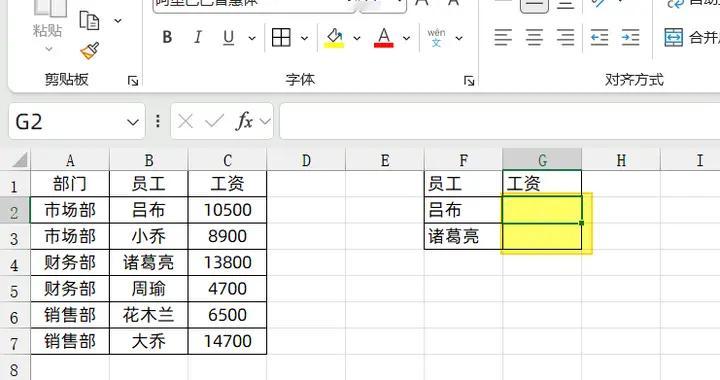
Task: Click cell A6 销售部 beside 花木兰
Action: pyautogui.click(x=70, y=315)
